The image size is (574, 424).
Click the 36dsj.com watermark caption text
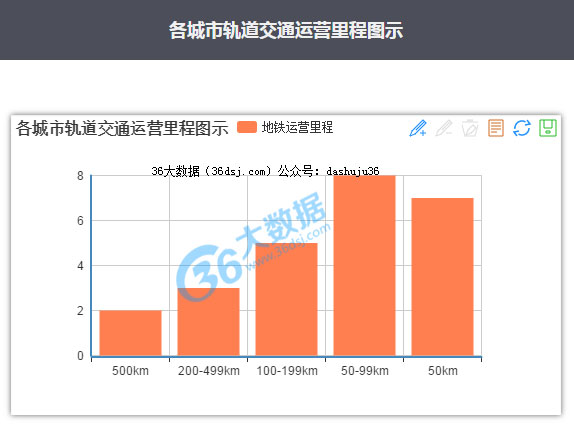(x=265, y=171)
